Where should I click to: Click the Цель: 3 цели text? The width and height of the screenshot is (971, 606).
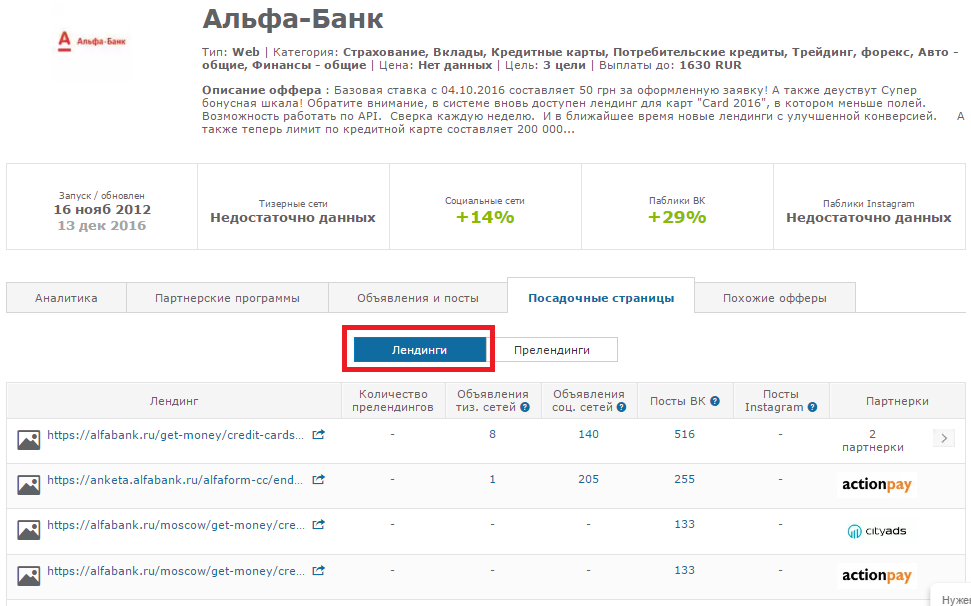[x=546, y=66]
